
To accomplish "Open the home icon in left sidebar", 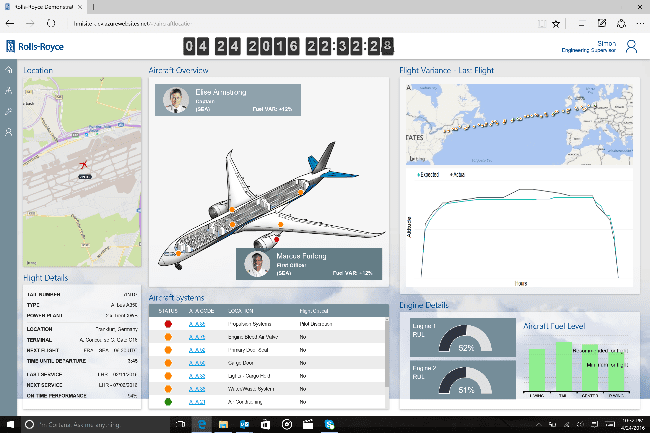I will pos(9,71).
